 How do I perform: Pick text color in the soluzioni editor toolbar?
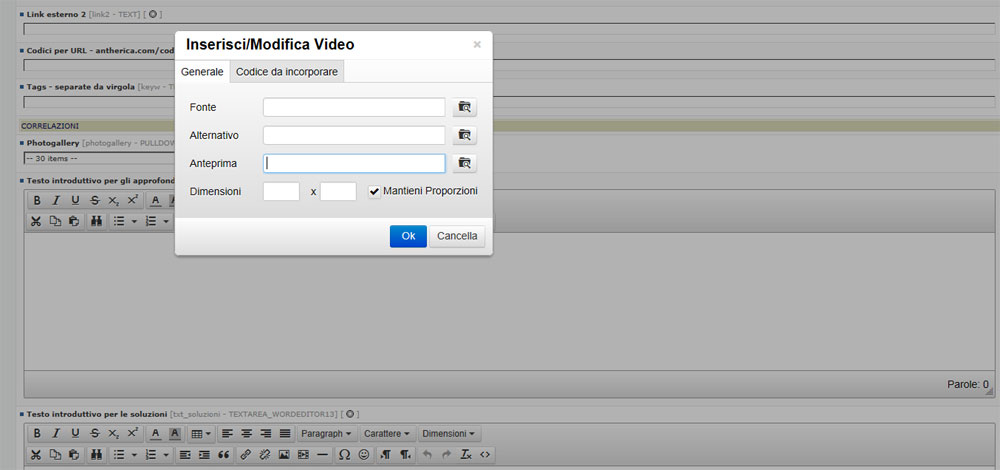click(x=155, y=434)
